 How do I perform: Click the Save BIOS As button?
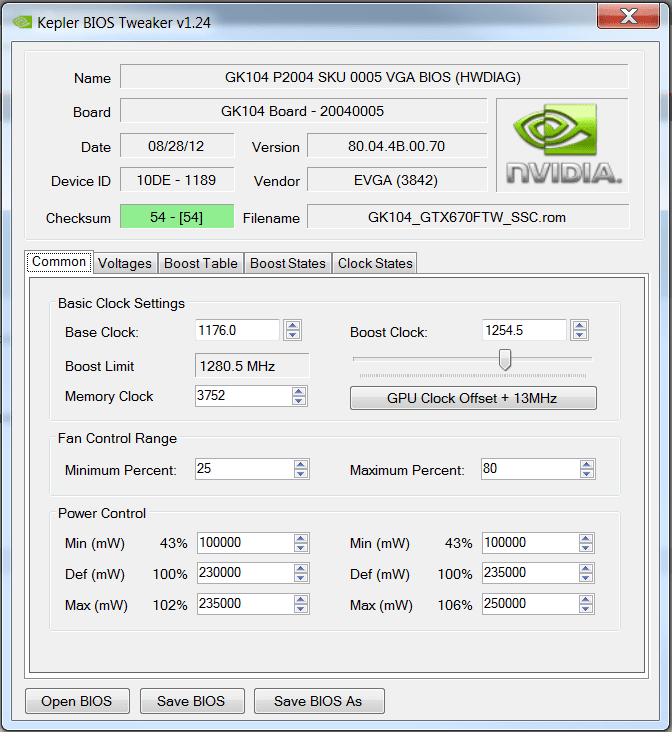point(319,701)
